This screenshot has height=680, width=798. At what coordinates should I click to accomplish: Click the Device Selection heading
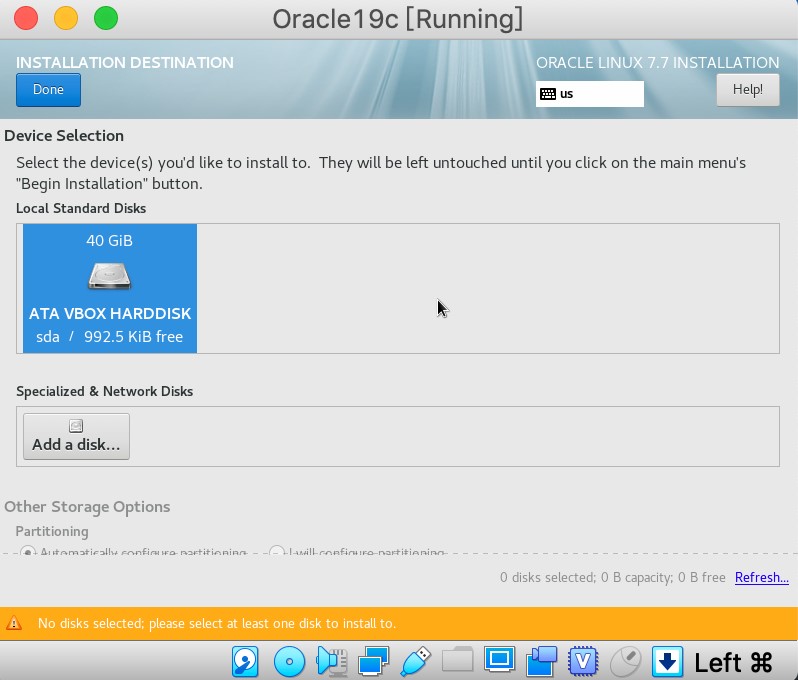click(64, 136)
